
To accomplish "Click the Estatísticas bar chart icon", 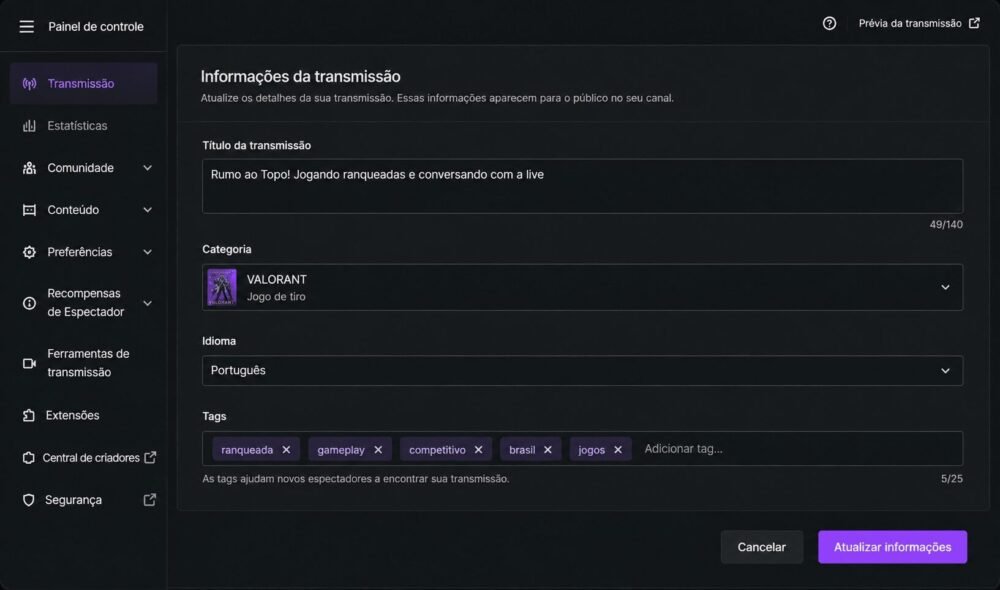I will [29, 126].
